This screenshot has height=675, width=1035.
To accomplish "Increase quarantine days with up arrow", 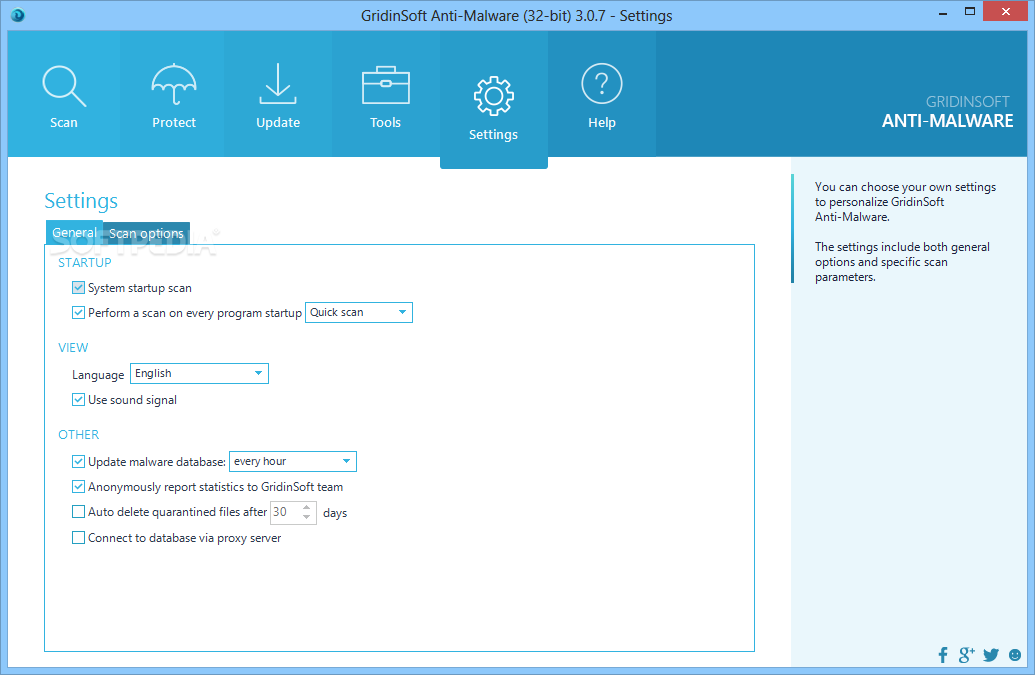I will pos(306,507).
